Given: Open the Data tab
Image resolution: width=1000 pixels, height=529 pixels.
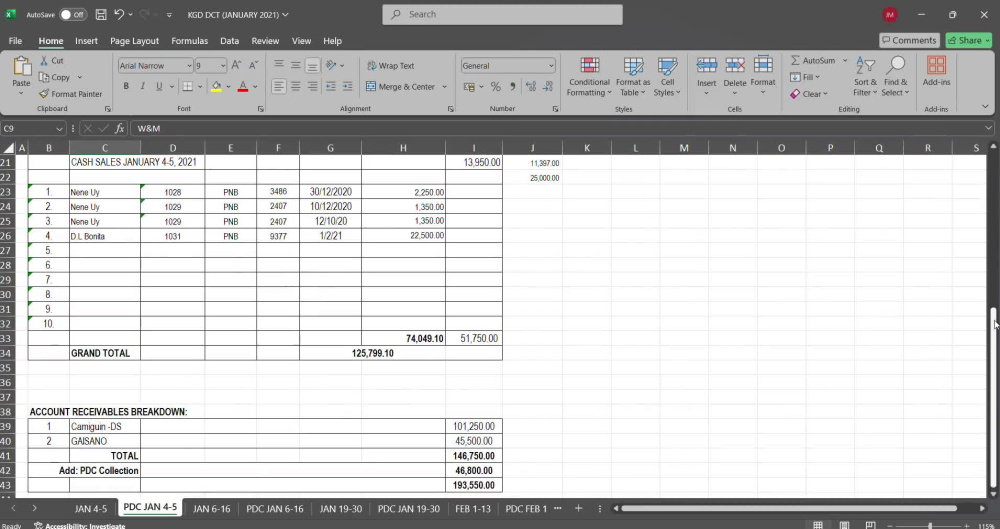Looking at the screenshot, I should point(230,40).
